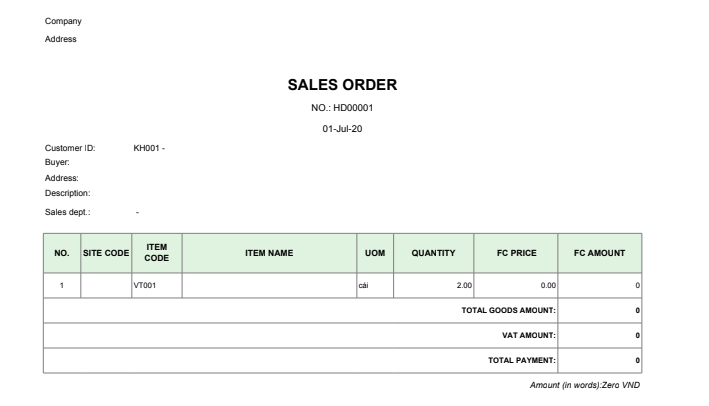
Task: Click the ITEM NAME column header
Action: coord(269,253)
